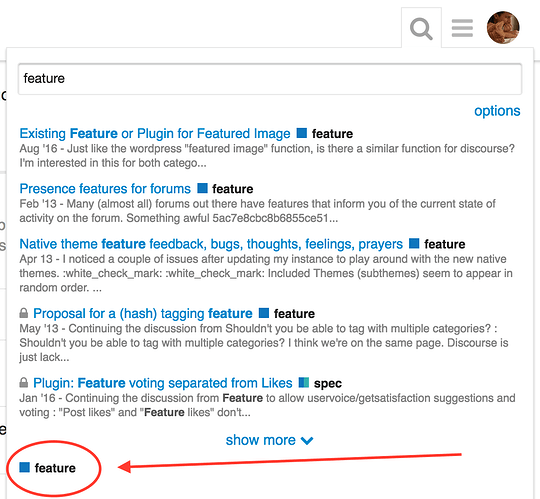This screenshot has width=540, height=499.
Task: Open 'Proposal for a (hash) tagging feature' topic
Action: [143, 314]
